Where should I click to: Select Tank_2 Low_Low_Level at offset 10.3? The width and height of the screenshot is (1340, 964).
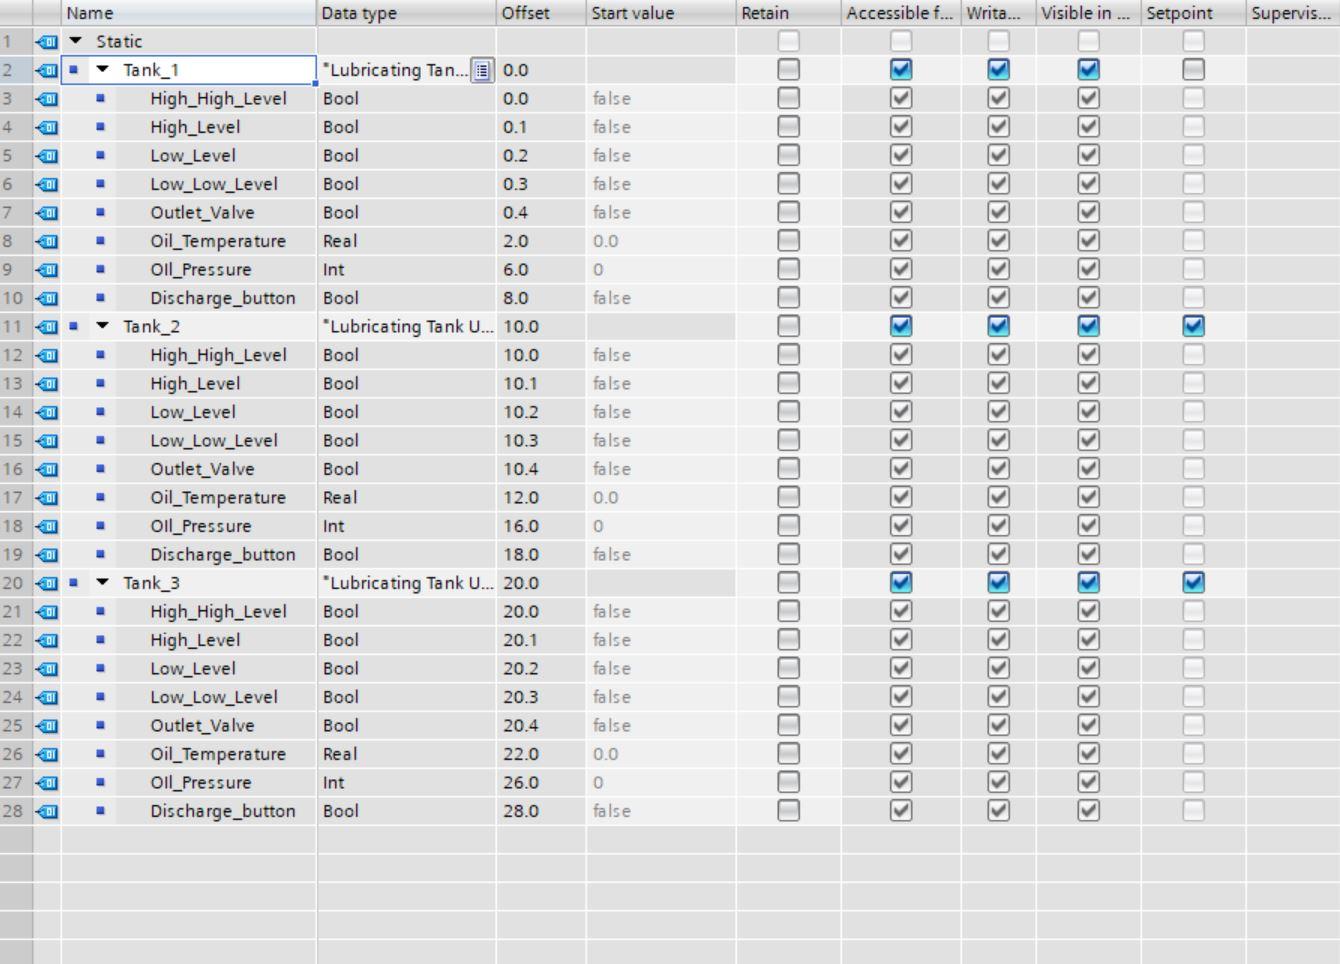(214, 441)
